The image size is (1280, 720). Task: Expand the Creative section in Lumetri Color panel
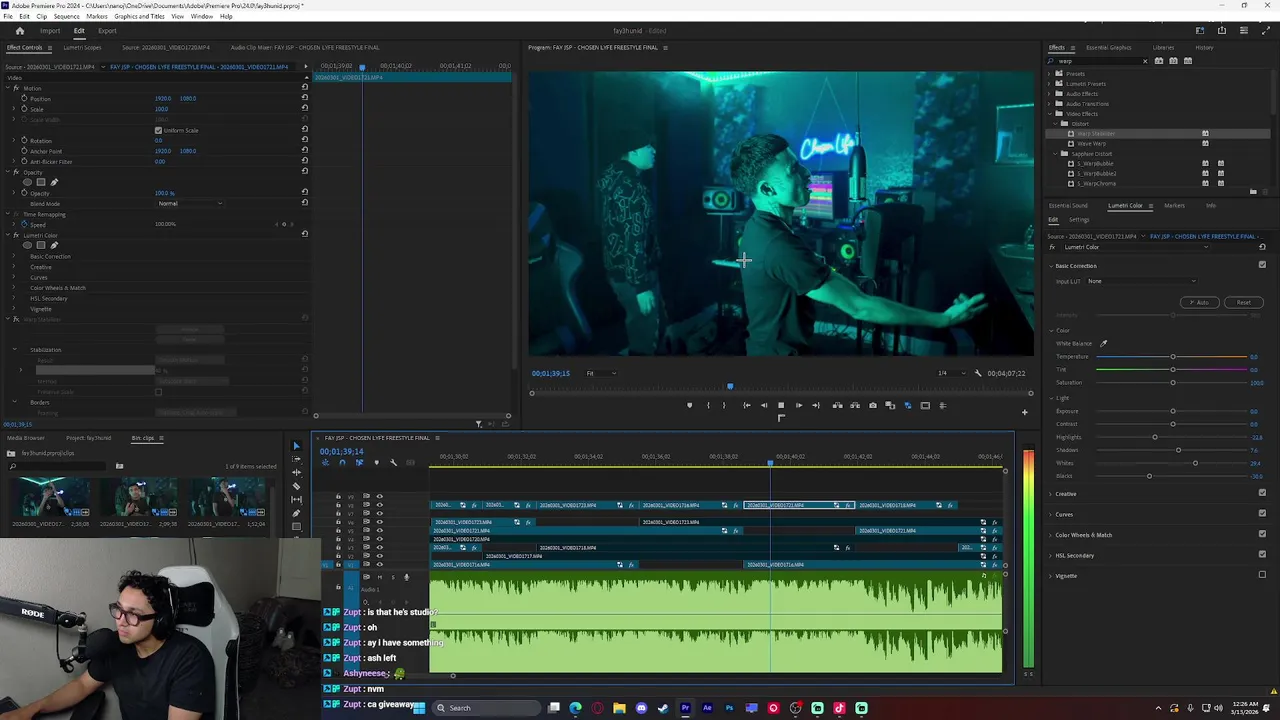(x=1052, y=494)
